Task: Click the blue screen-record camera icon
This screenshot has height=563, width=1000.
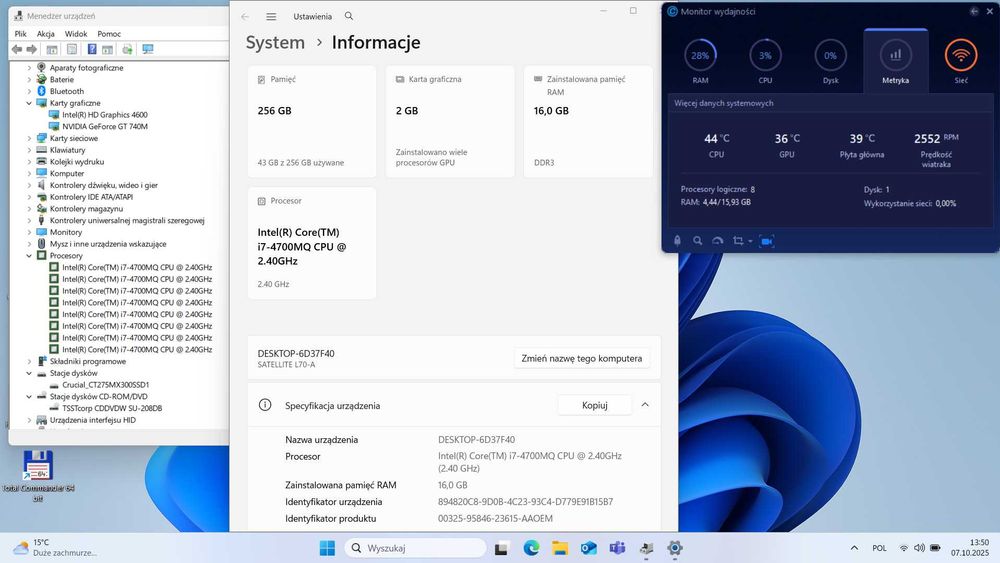Action: (767, 240)
